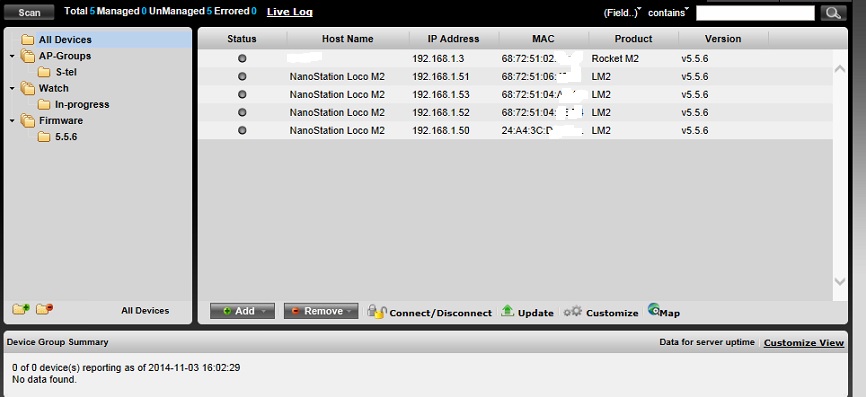The image size is (866, 397).
Task: Collapse the Watch tree node
Action: point(12,88)
